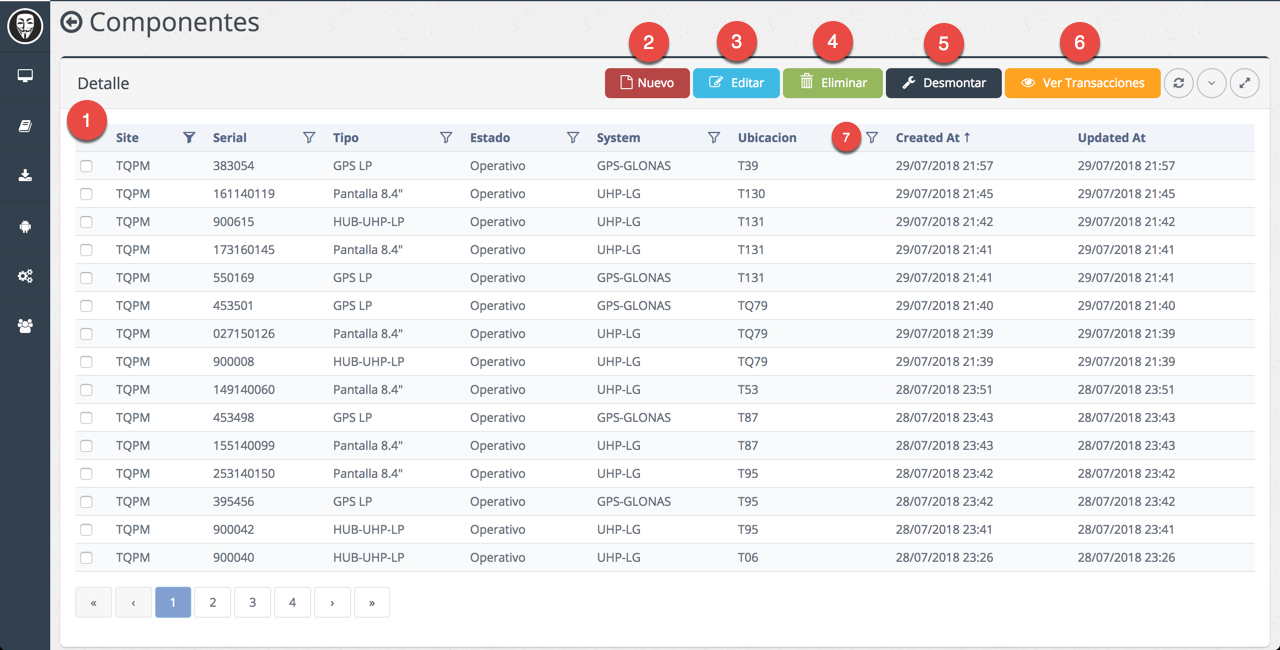Sort by Tipo column header
The width and height of the screenshot is (1280, 650).
click(x=346, y=138)
